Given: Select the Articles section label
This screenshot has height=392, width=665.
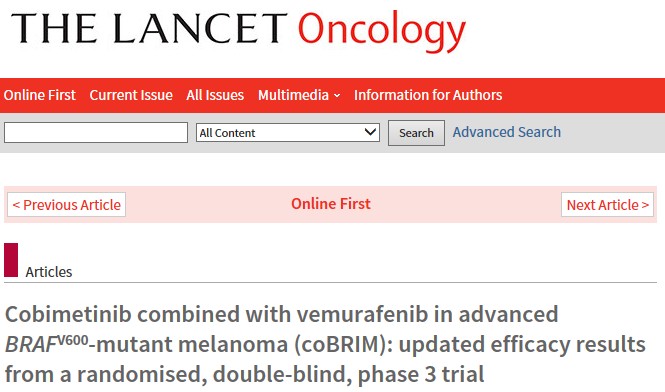Looking at the screenshot, I should (x=49, y=272).
